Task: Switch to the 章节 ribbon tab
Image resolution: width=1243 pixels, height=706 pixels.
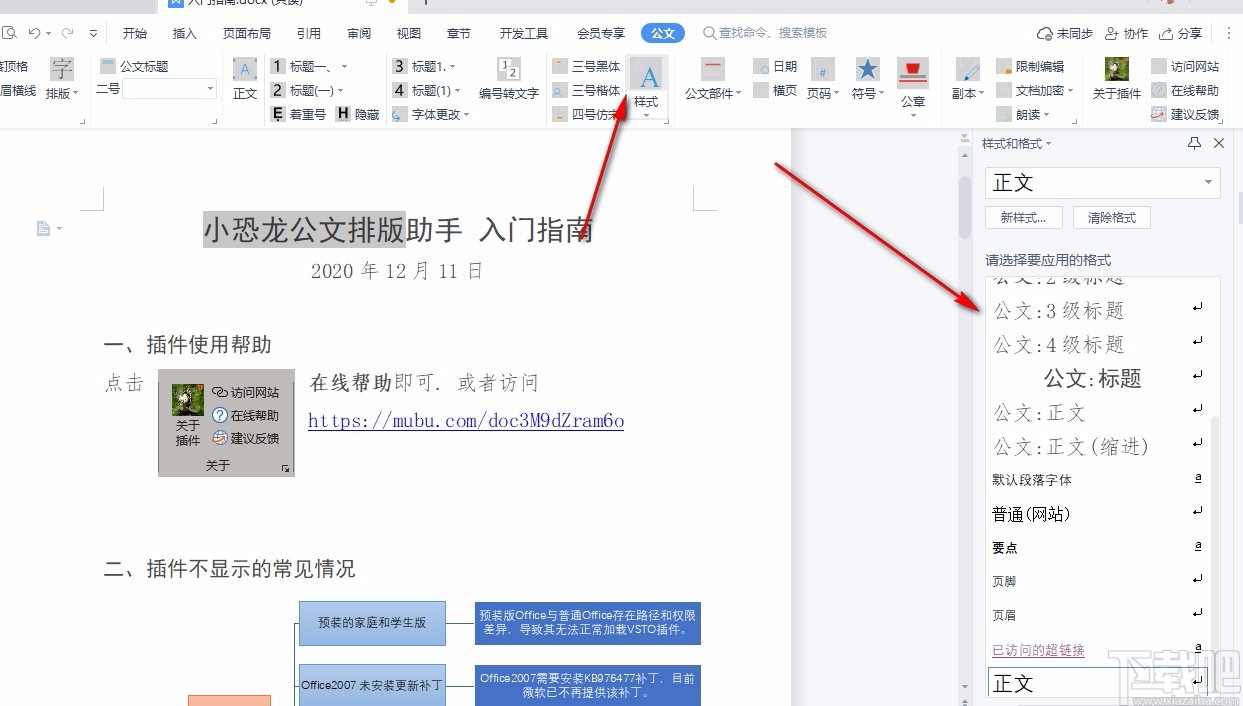Action: pos(458,32)
